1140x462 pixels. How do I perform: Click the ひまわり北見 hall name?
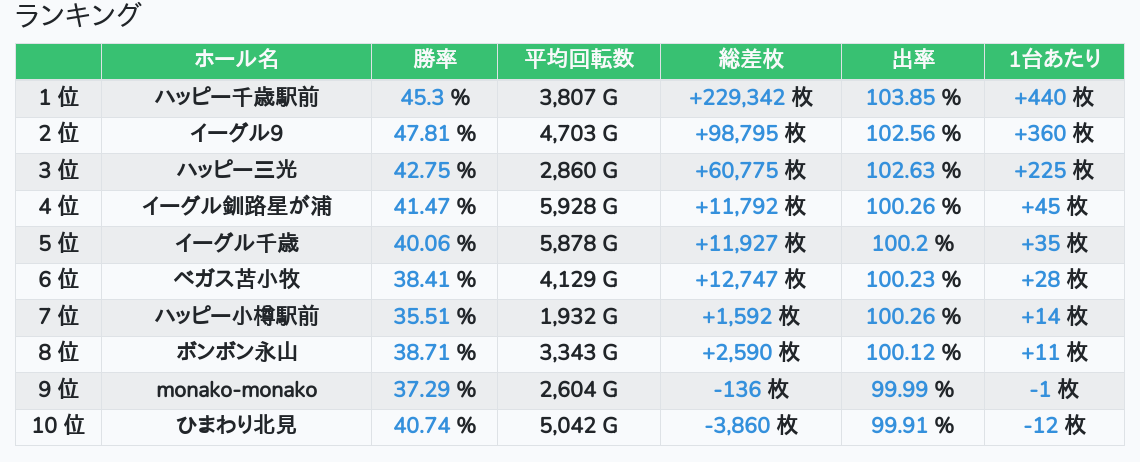[236, 426]
